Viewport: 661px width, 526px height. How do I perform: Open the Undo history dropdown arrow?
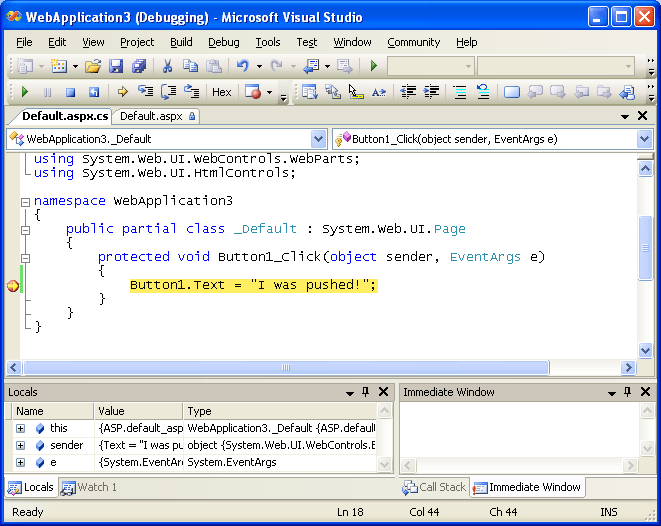pos(259,66)
